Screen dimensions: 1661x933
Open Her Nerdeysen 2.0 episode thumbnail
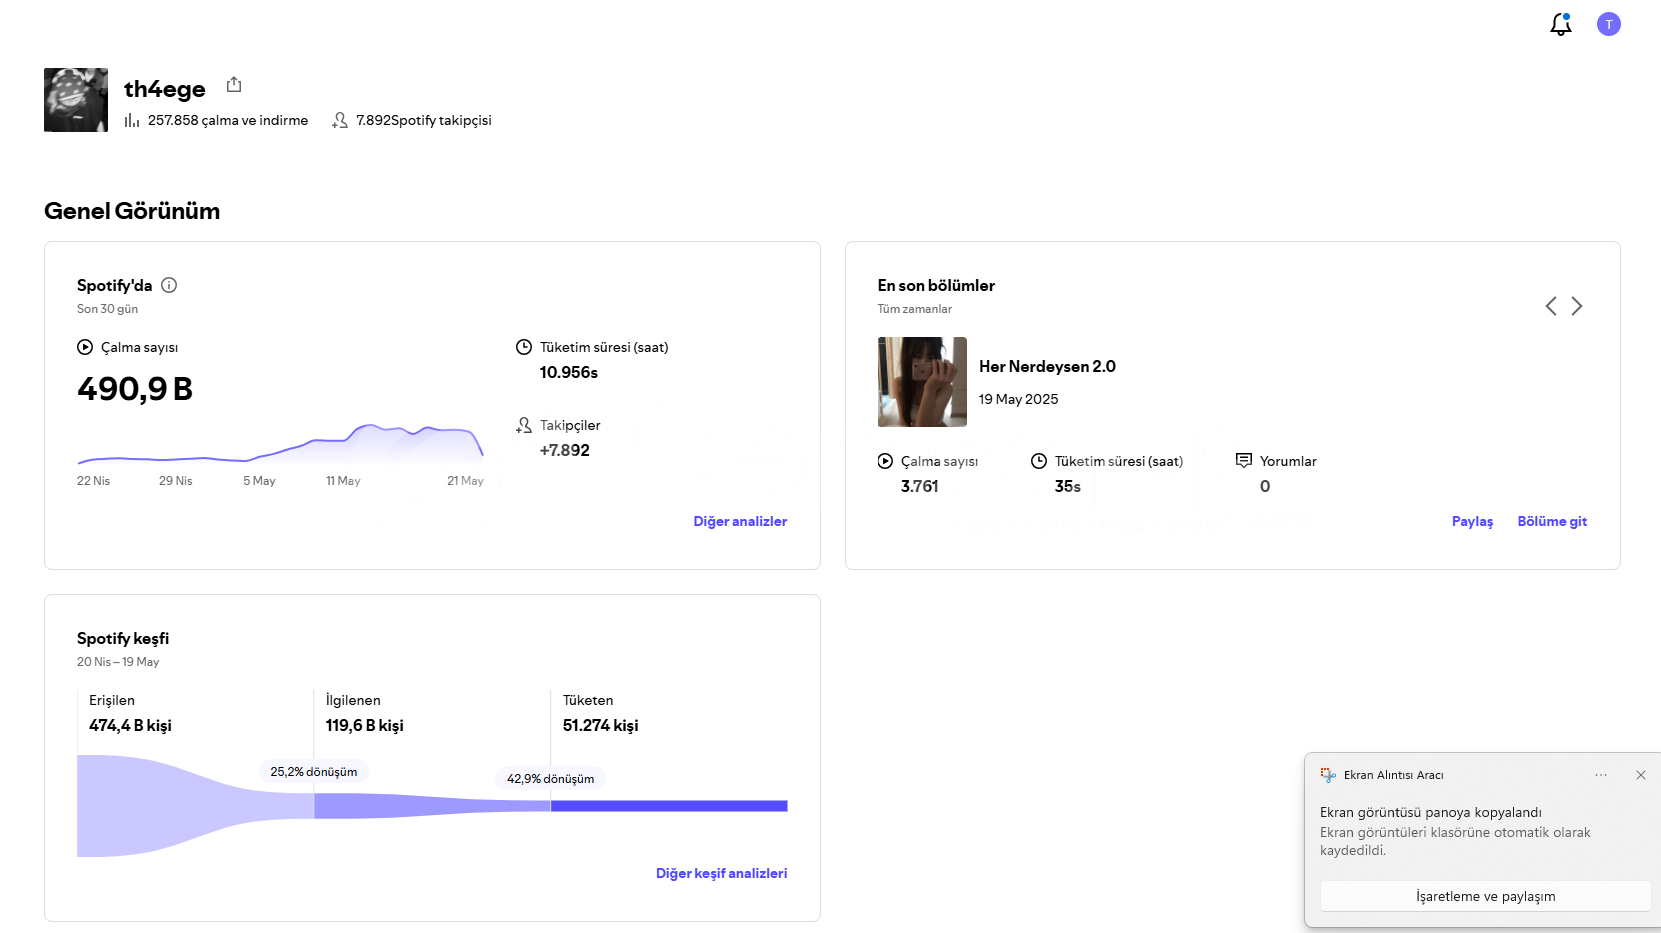click(x=922, y=382)
